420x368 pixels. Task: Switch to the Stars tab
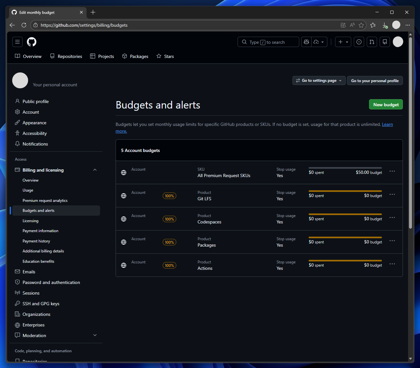[x=165, y=56]
